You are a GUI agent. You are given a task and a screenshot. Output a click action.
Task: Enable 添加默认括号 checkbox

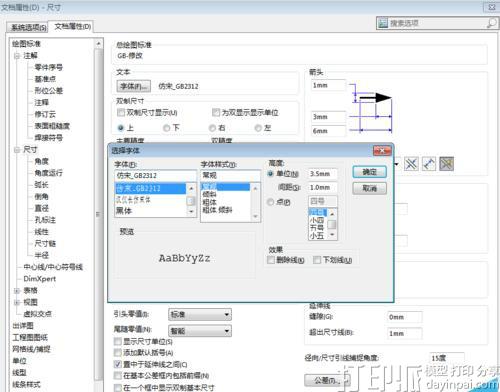[x=117, y=353]
